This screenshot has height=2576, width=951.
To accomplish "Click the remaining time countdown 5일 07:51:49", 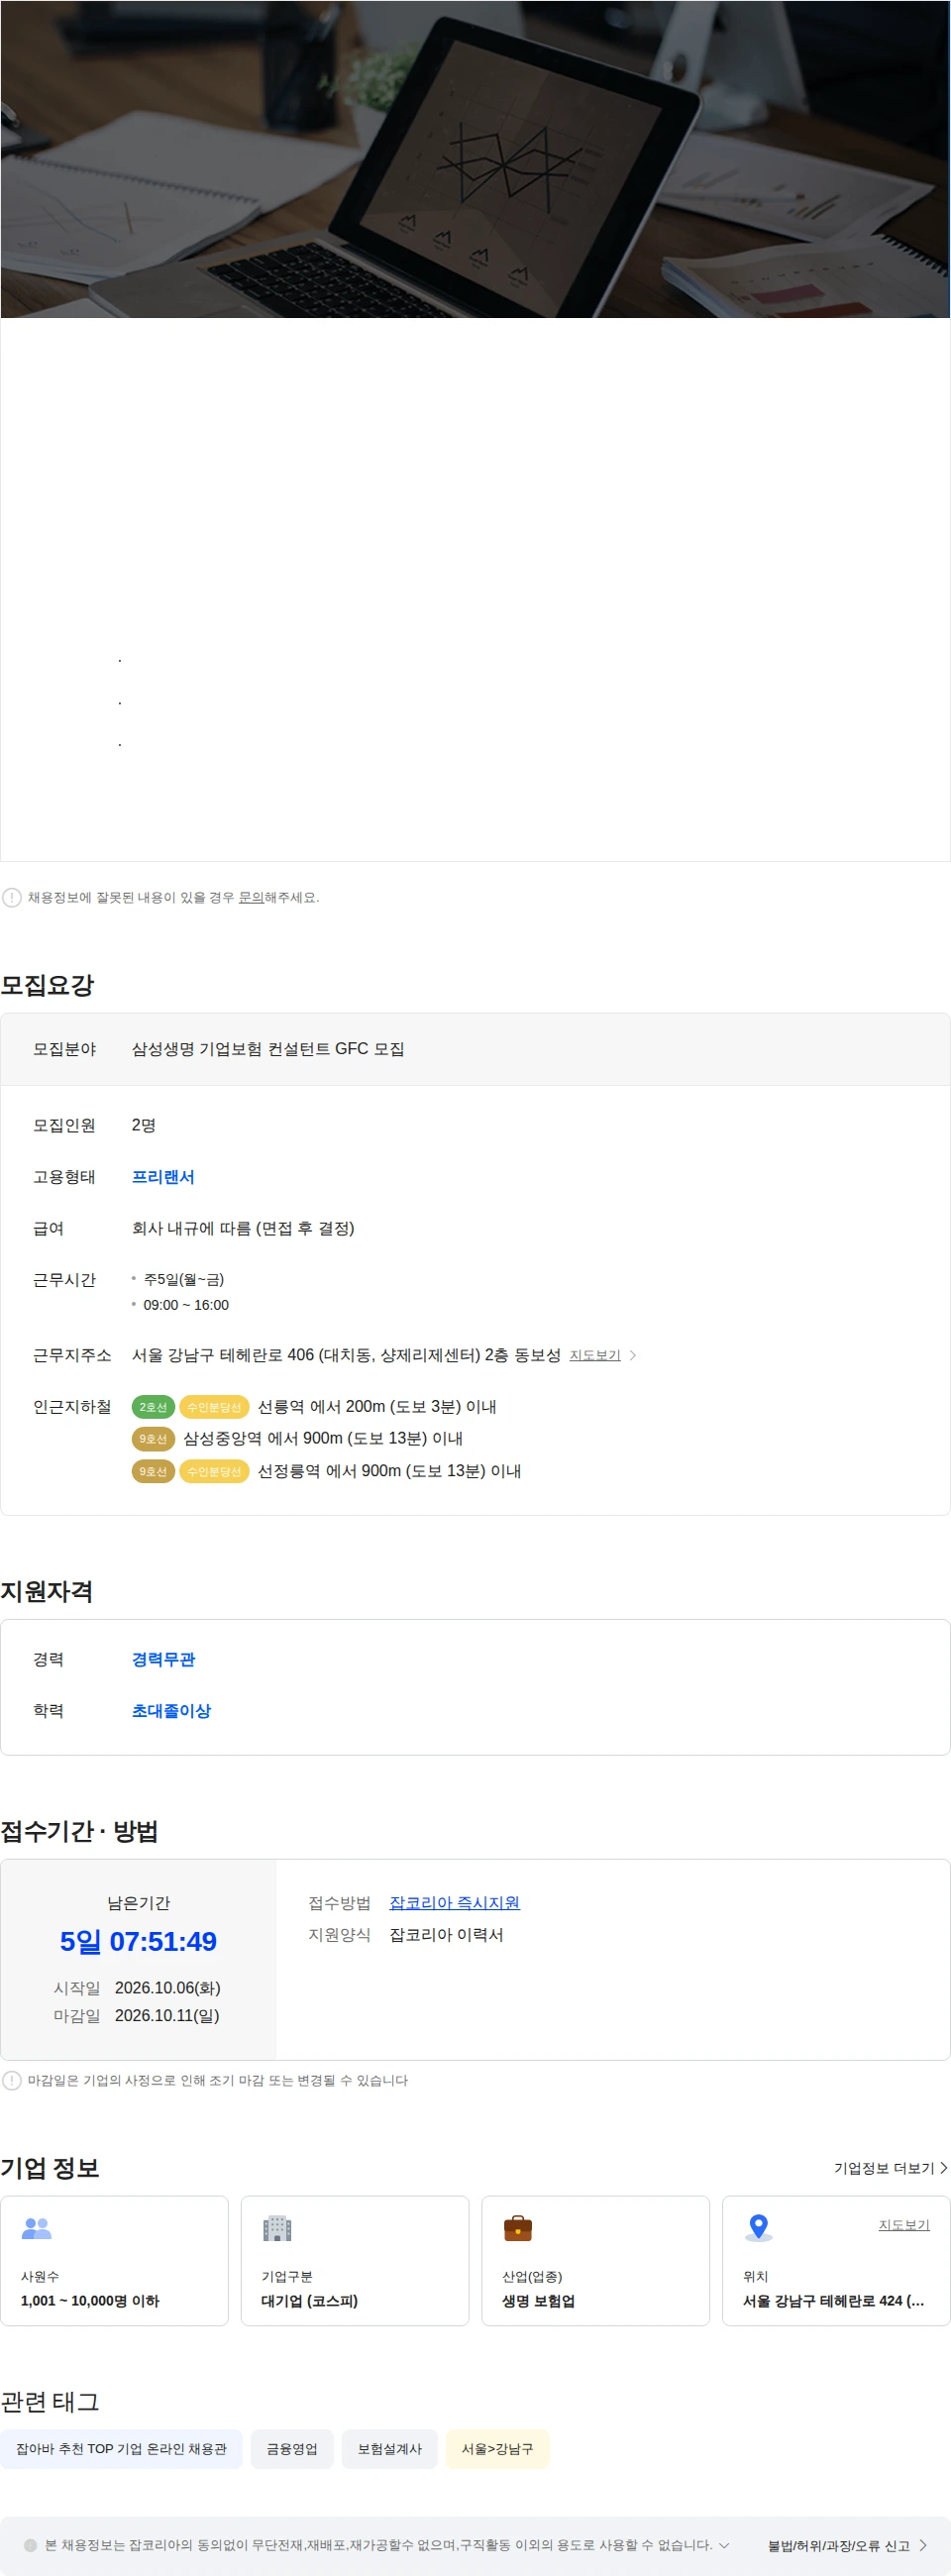I will (138, 1942).
